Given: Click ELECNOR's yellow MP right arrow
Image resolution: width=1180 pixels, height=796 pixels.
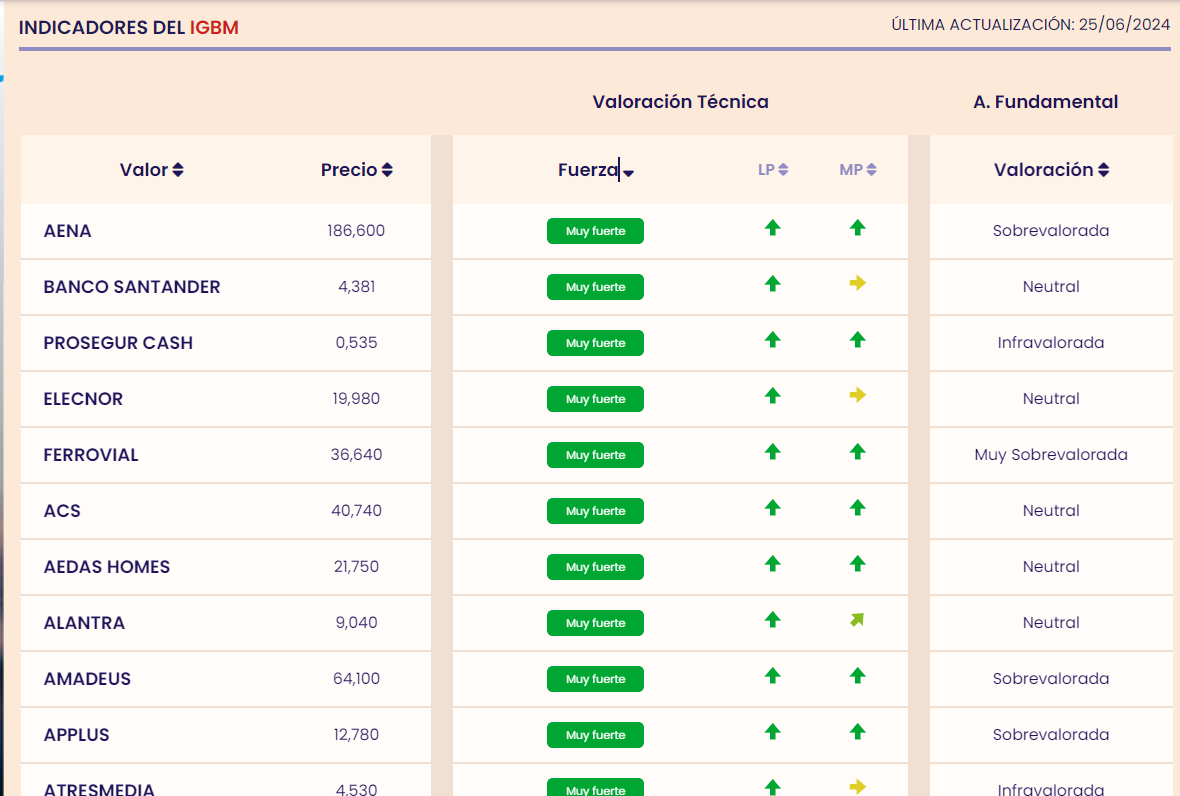Looking at the screenshot, I should tap(858, 395).
